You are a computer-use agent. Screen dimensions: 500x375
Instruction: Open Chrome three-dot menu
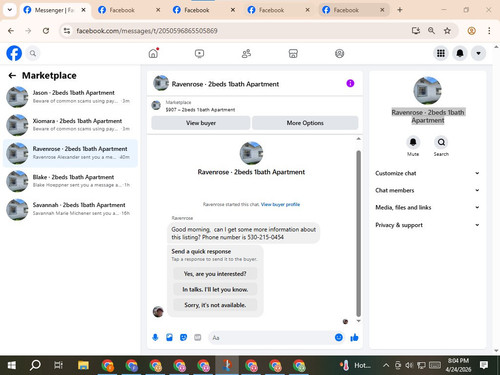click(489, 31)
